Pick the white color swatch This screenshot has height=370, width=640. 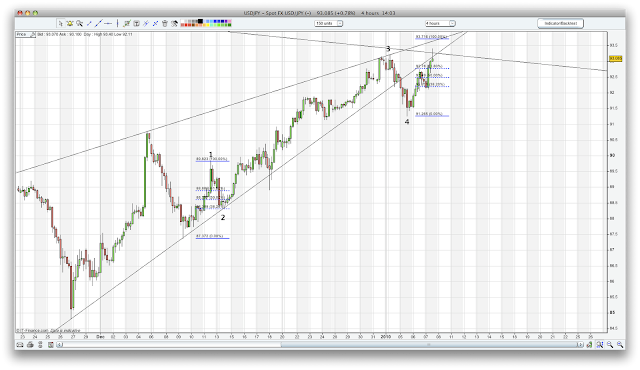[x=182, y=21]
